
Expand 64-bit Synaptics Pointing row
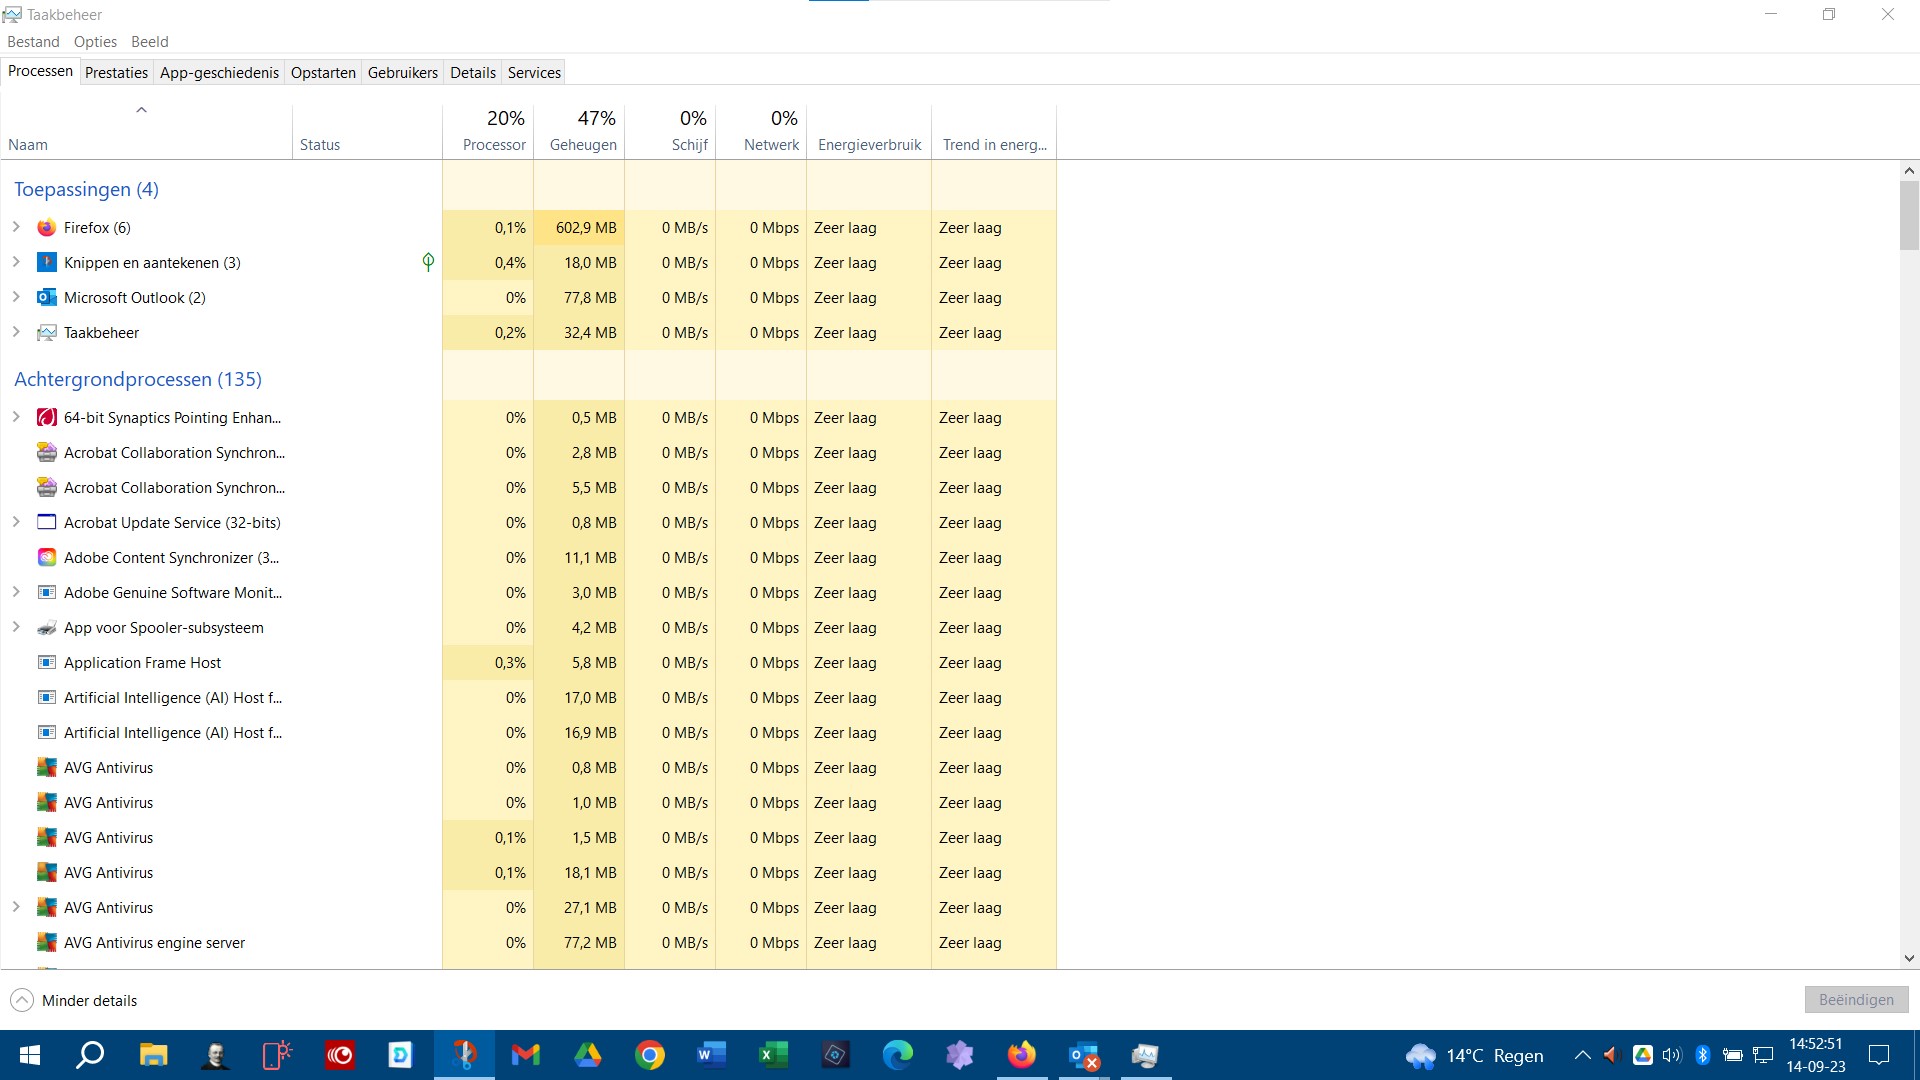[x=16, y=417]
